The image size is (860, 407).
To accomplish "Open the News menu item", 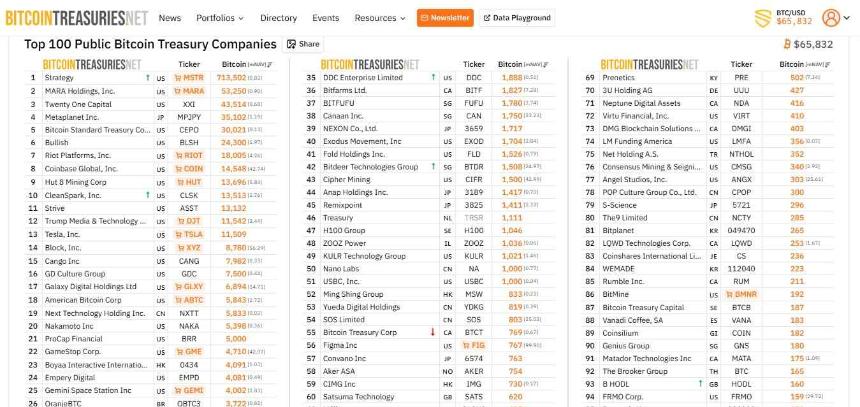I will pos(170,18).
